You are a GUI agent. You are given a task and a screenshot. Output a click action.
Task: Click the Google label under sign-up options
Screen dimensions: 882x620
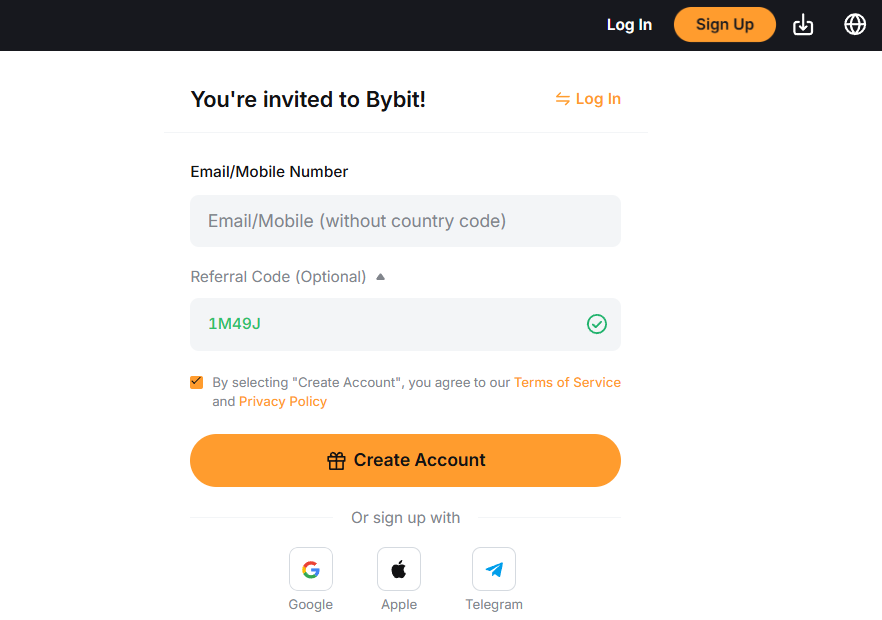[x=311, y=604]
